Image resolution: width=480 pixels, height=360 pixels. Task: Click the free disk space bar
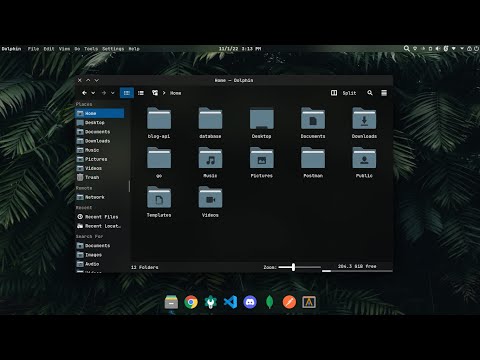pyautogui.click(x=357, y=271)
